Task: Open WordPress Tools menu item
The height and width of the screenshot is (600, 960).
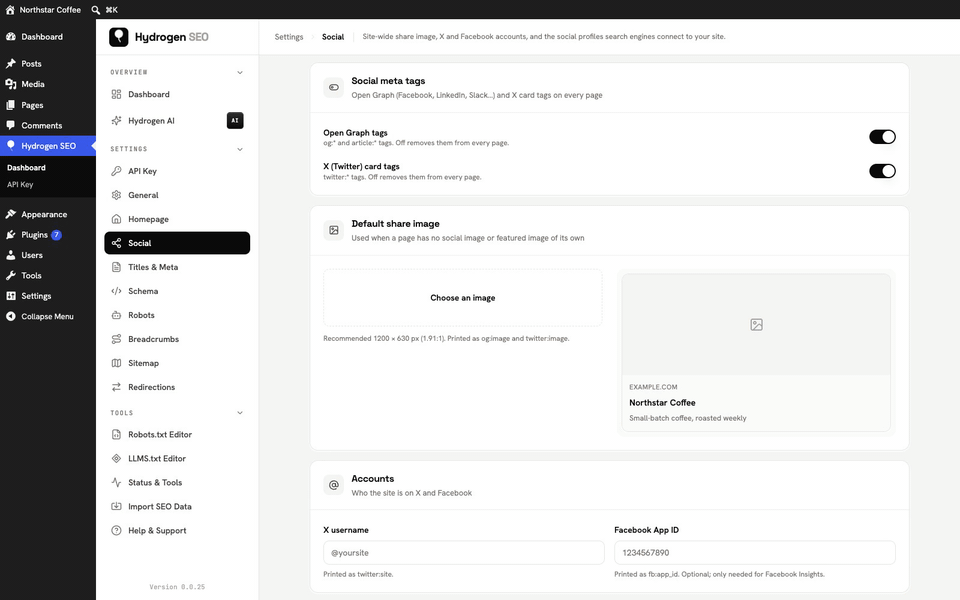Action: click(48, 276)
